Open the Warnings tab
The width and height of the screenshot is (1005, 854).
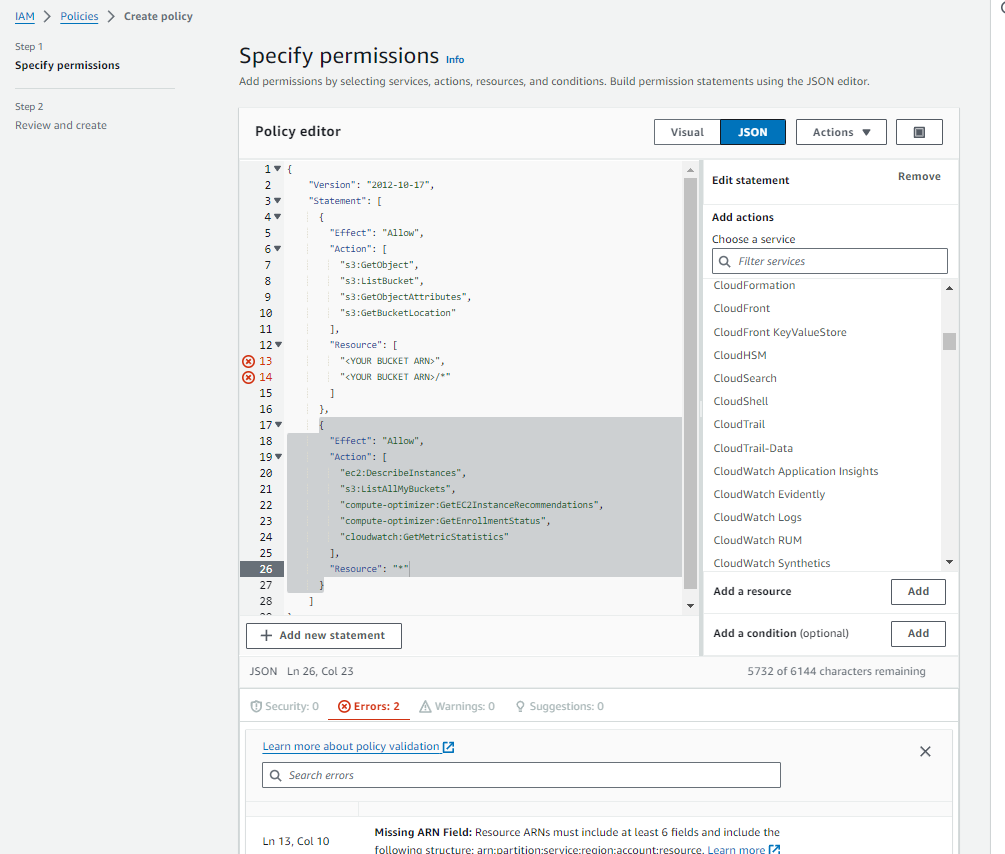point(457,706)
